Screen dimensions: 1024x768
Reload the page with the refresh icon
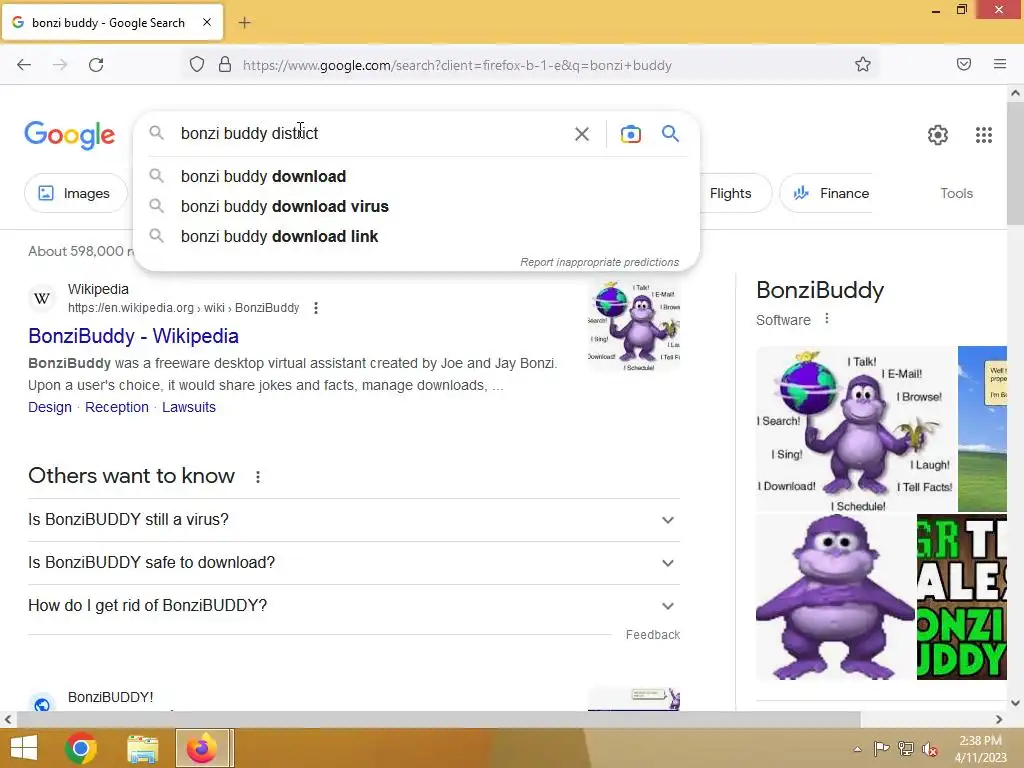(x=96, y=65)
